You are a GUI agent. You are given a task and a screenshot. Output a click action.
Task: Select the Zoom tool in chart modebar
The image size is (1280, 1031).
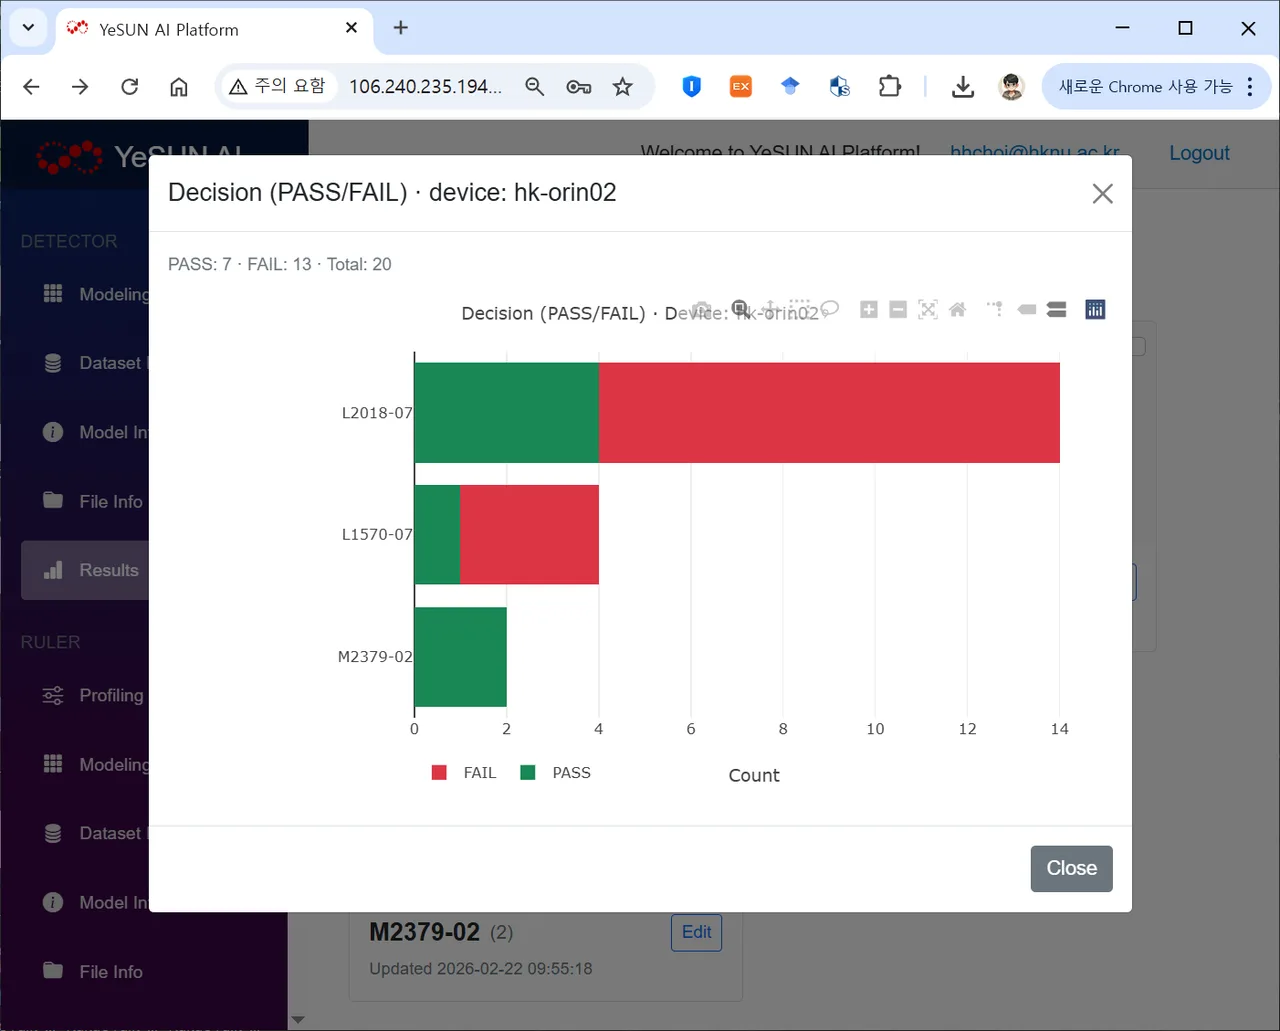coord(740,308)
